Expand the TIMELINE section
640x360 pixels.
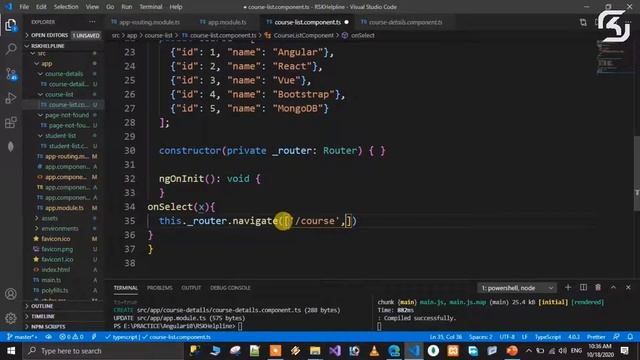click(63, 316)
